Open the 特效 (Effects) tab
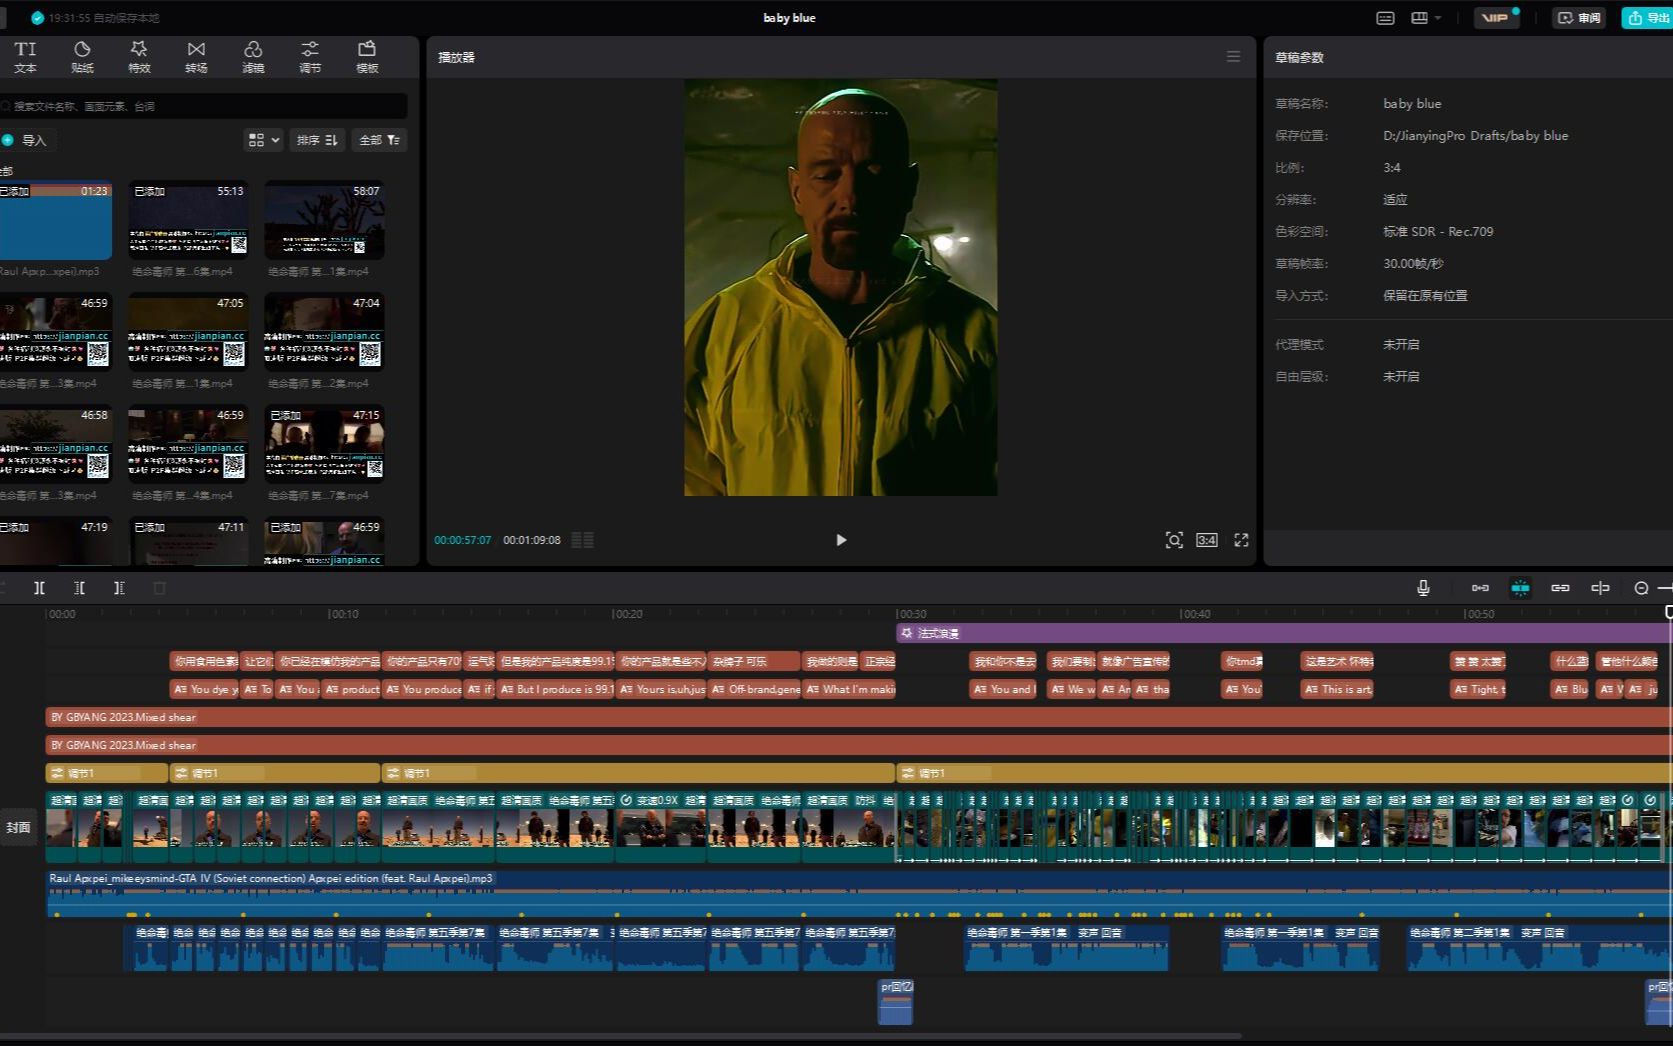This screenshot has height=1046, width=1673. [139, 57]
